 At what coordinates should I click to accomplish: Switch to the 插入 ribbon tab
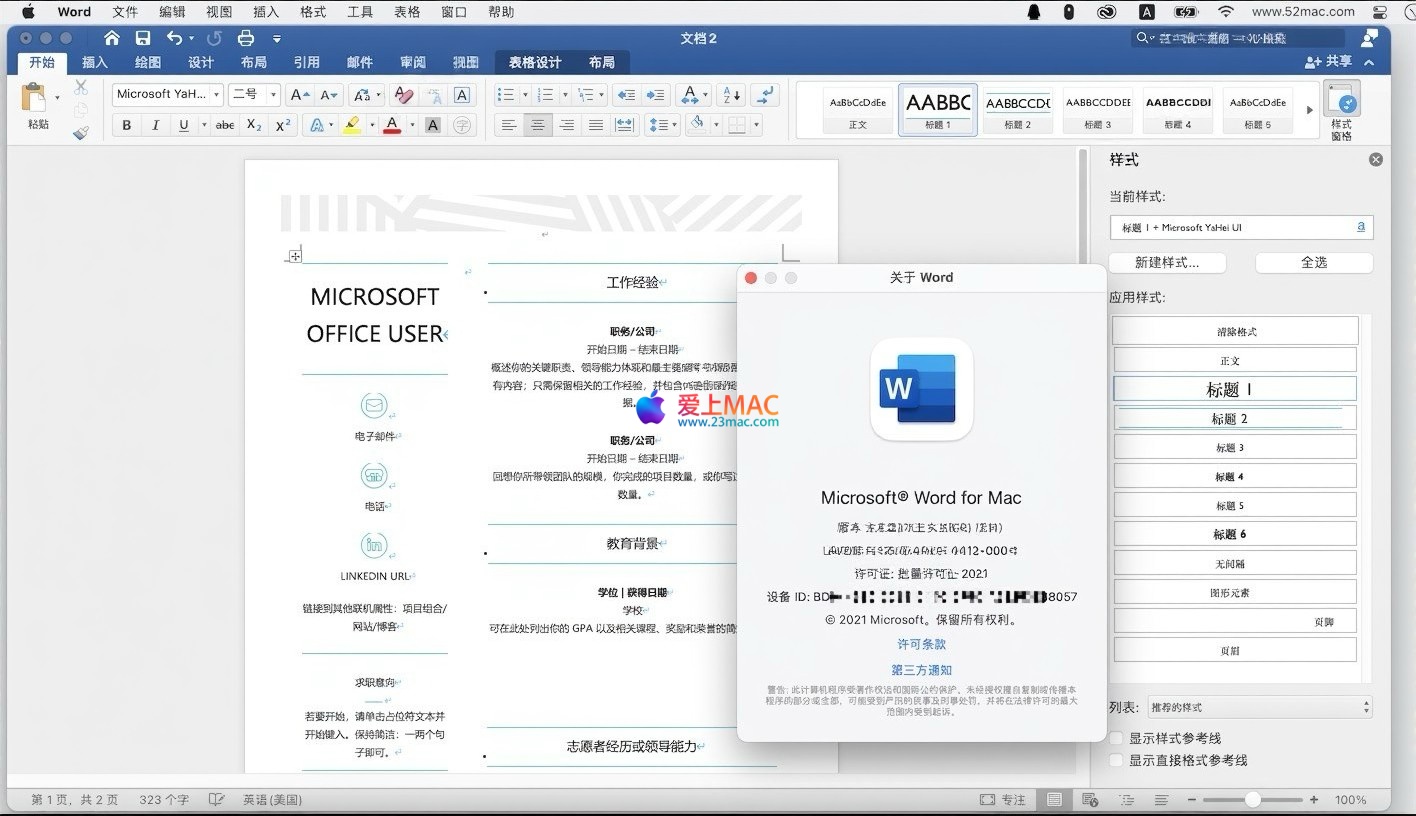coord(95,62)
